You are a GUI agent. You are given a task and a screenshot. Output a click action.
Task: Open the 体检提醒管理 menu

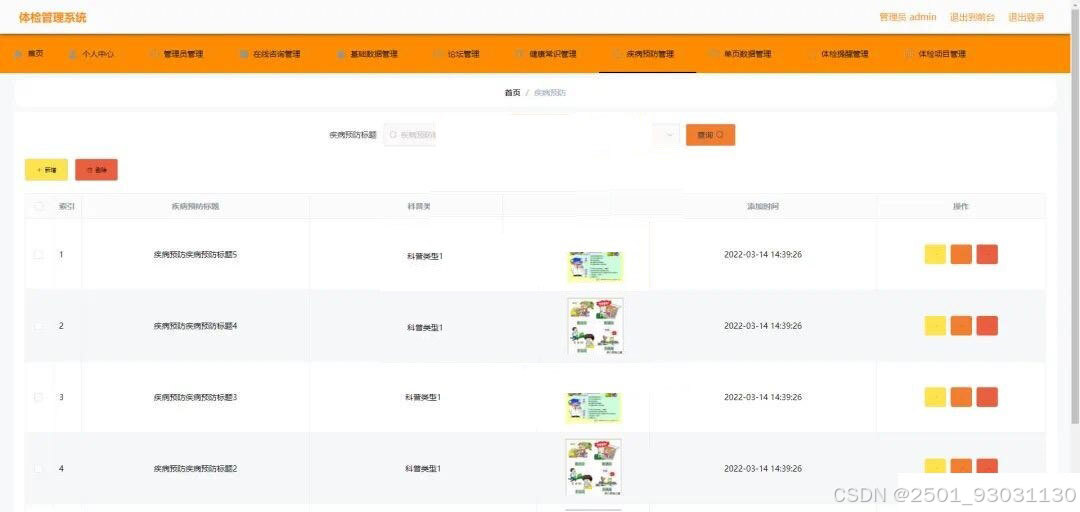click(x=838, y=54)
